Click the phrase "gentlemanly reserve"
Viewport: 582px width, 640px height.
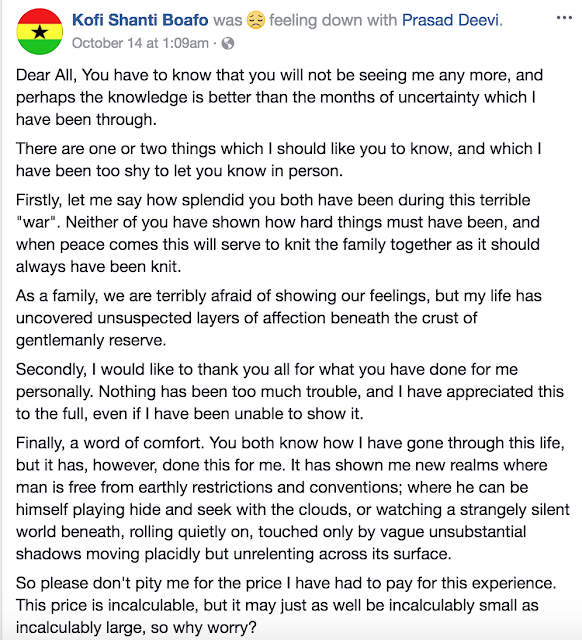[91, 340]
